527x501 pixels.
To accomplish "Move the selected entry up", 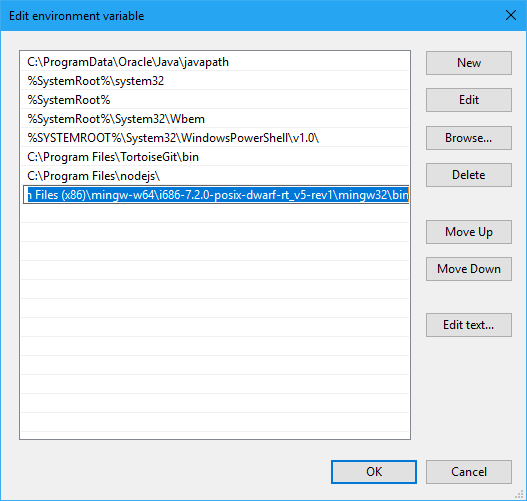I will (x=469, y=232).
